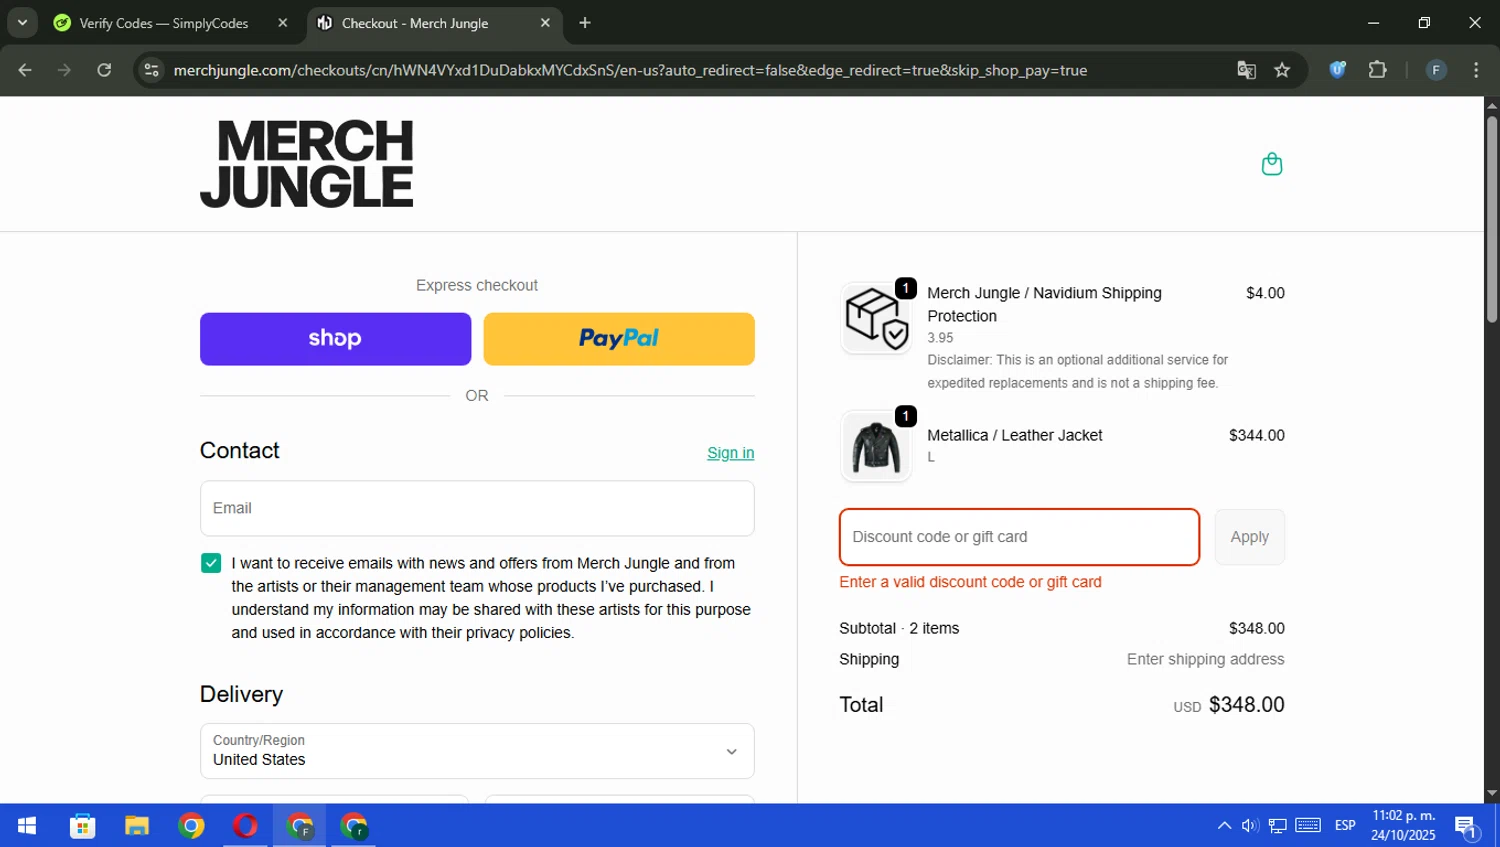The width and height of the screenshot is (1500, 847).
Task: Uncheck the news and offers emails checkbox
Action: click(211, 563)
